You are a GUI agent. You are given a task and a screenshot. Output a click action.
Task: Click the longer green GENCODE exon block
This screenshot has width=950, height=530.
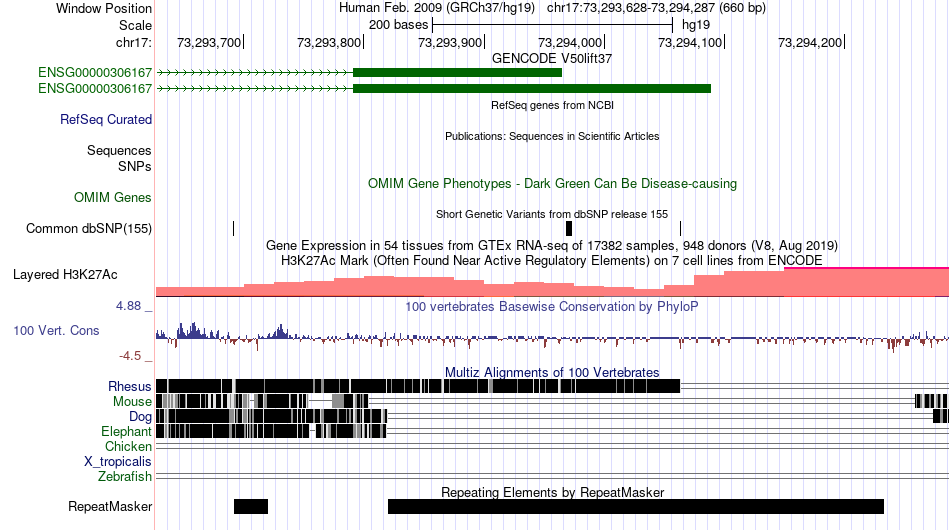click(x=532, y=88)
